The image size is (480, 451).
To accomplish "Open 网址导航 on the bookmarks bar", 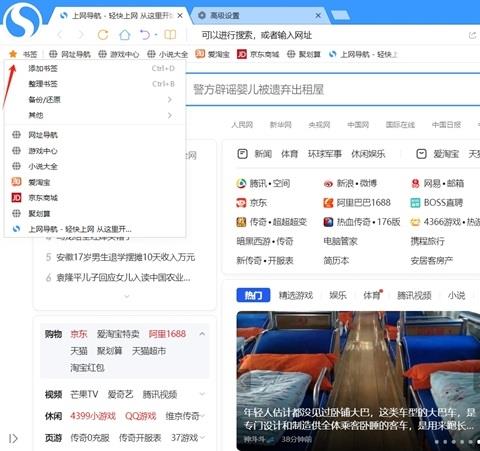I will [x=70, y=54].
